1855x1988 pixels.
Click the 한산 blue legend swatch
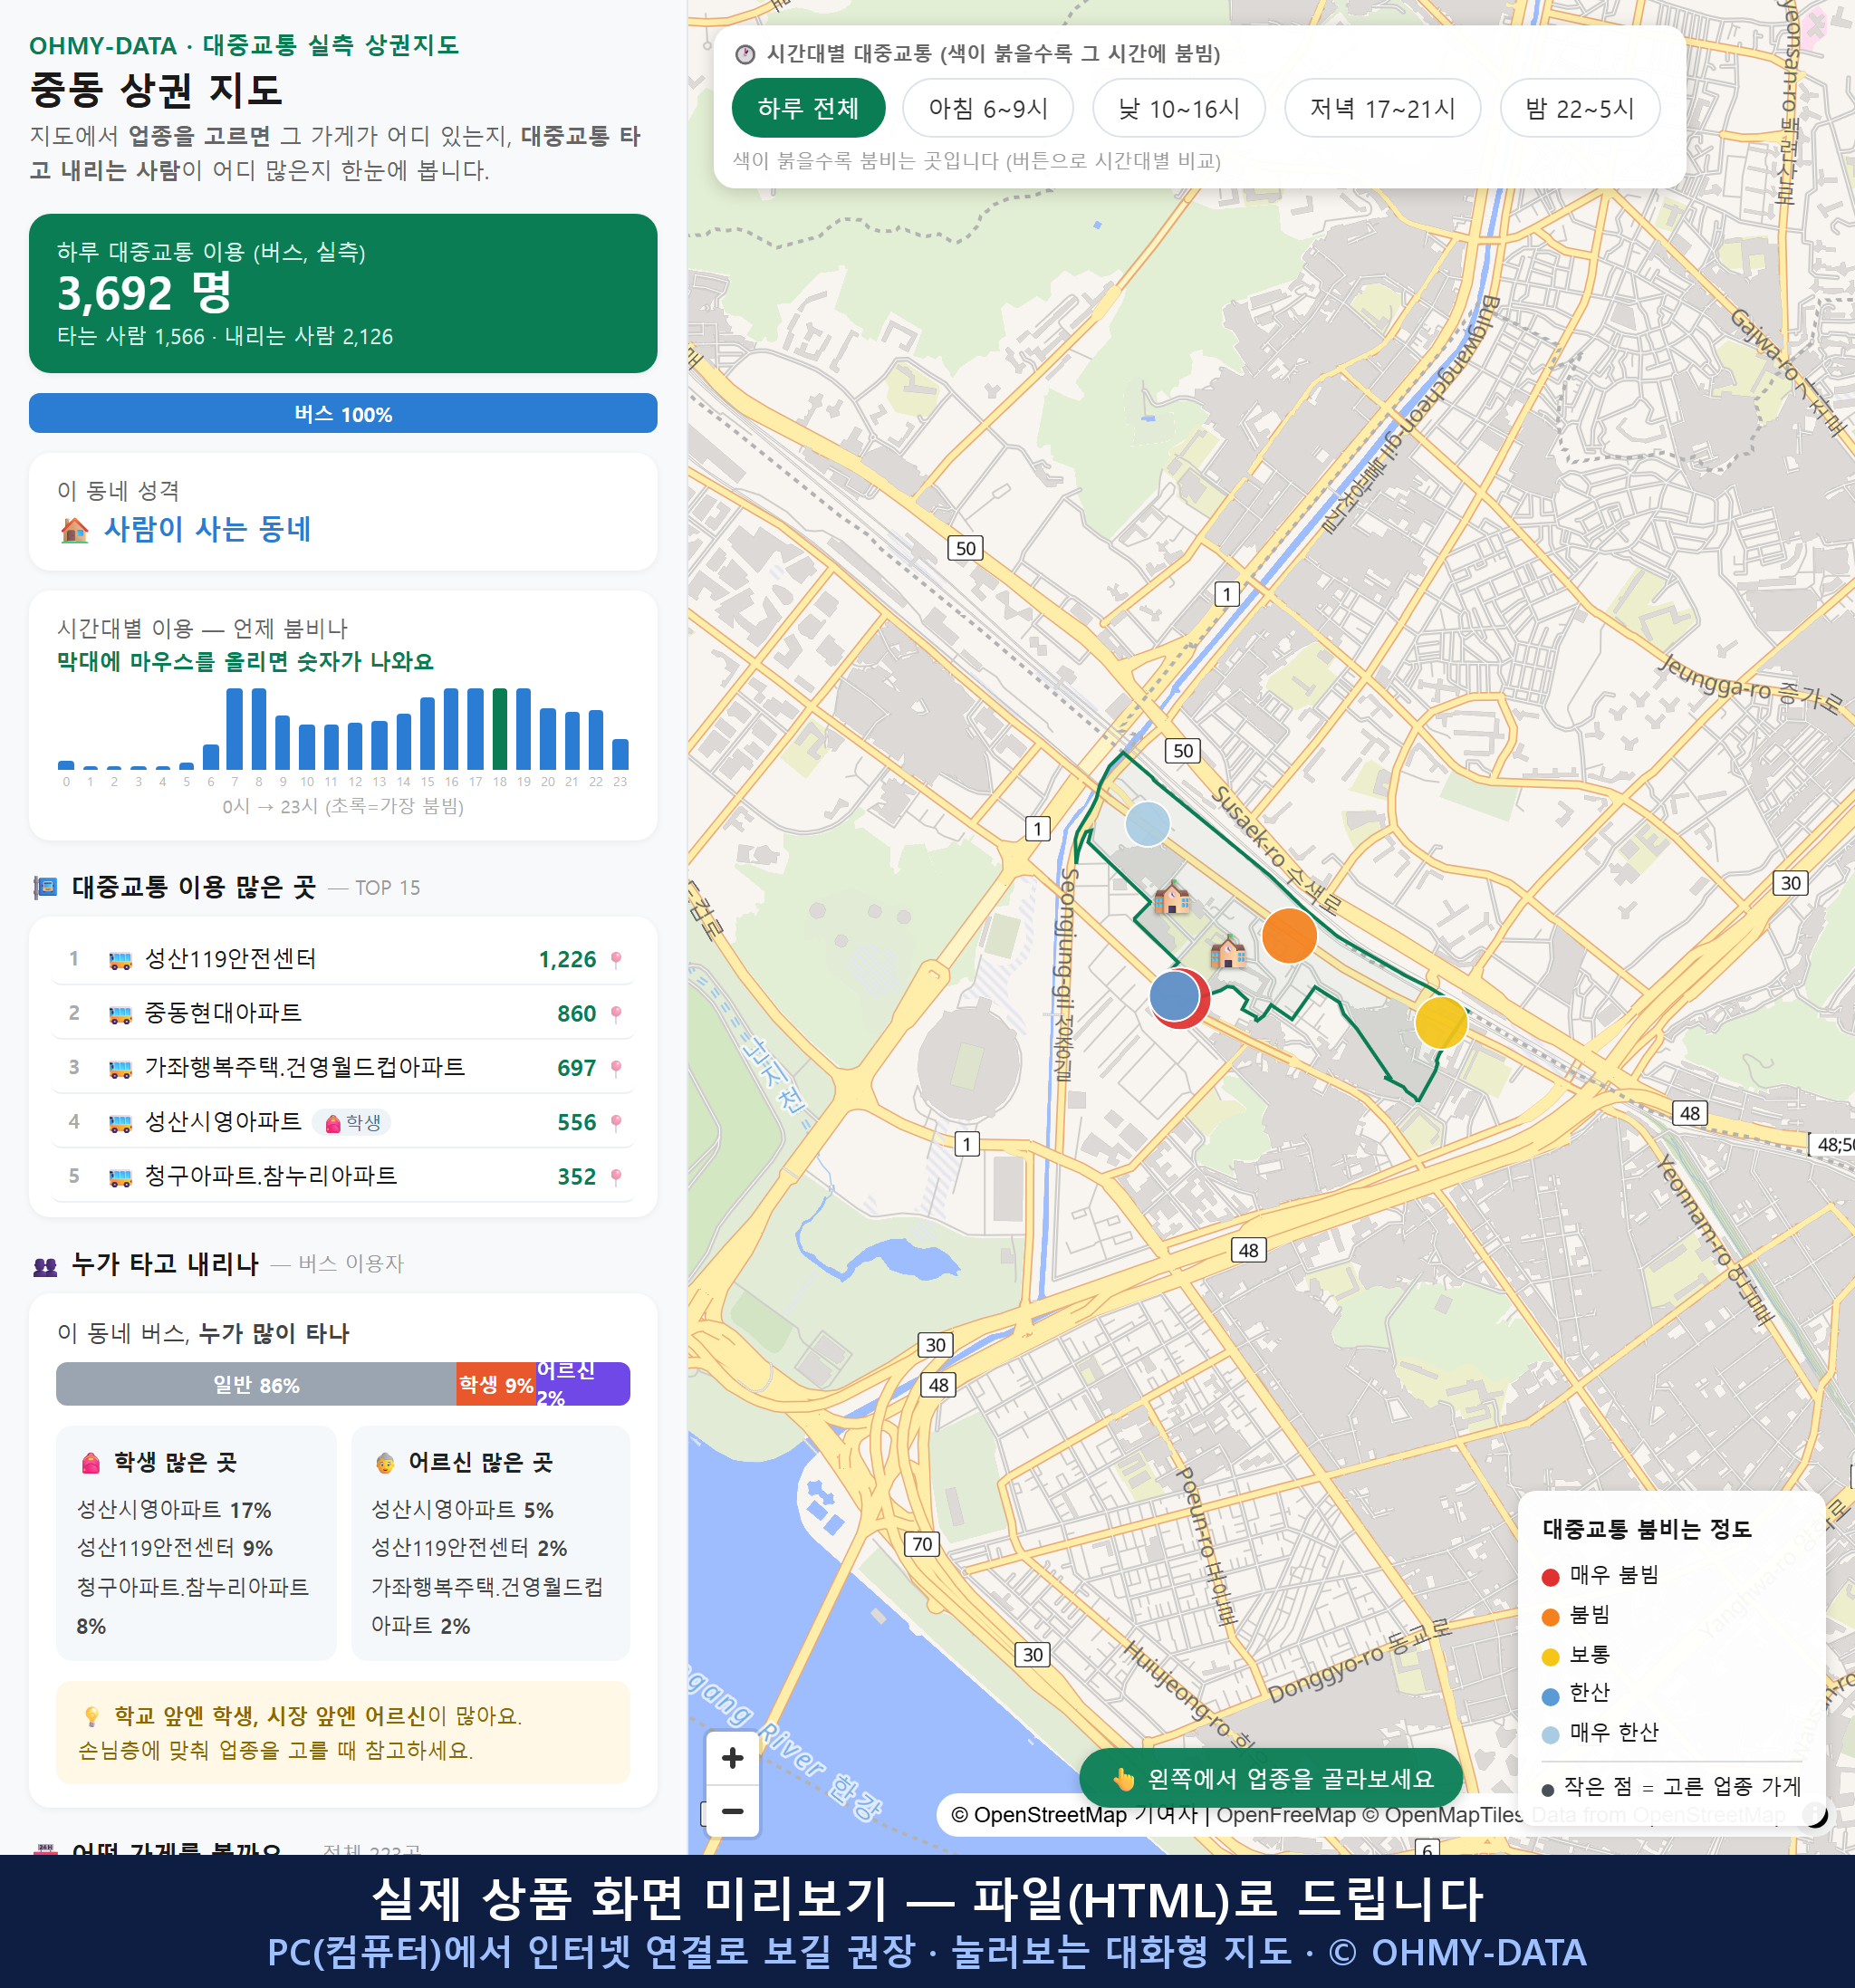click(x=1550, y=1696)
